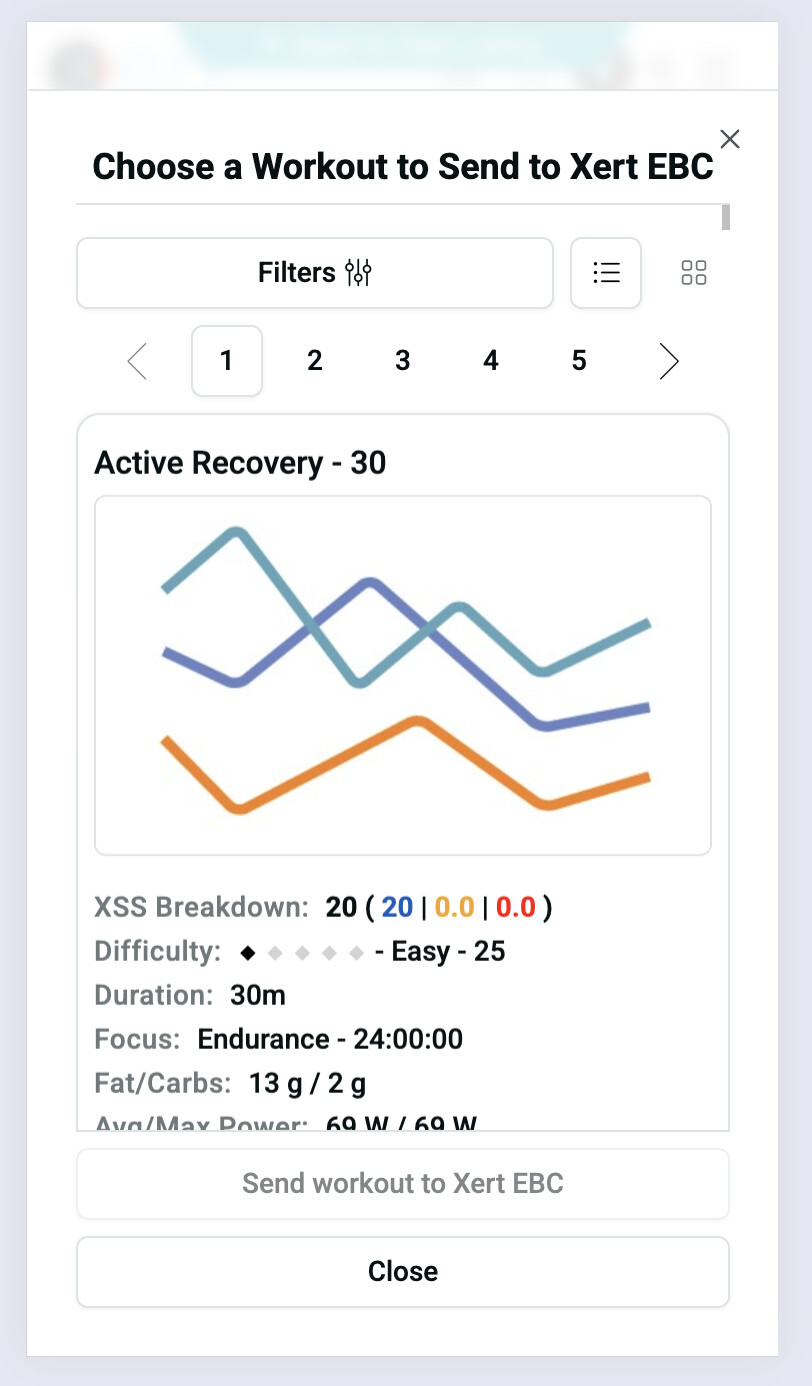Click the difficulty diamond rating indicator

[301, 952]
